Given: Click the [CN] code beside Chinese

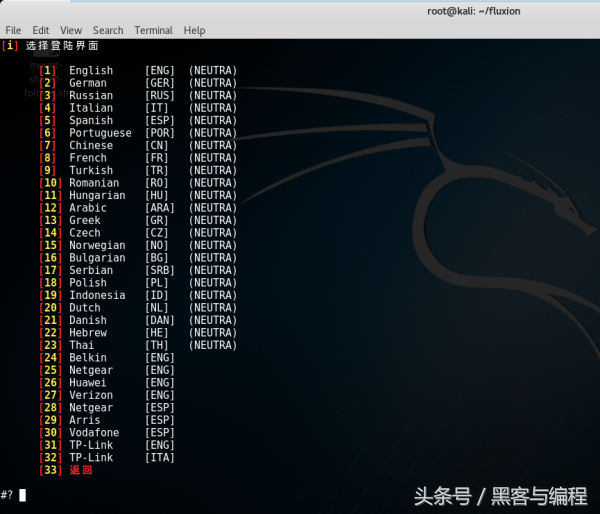Looking at the screenshot, I should pos(157,145).
